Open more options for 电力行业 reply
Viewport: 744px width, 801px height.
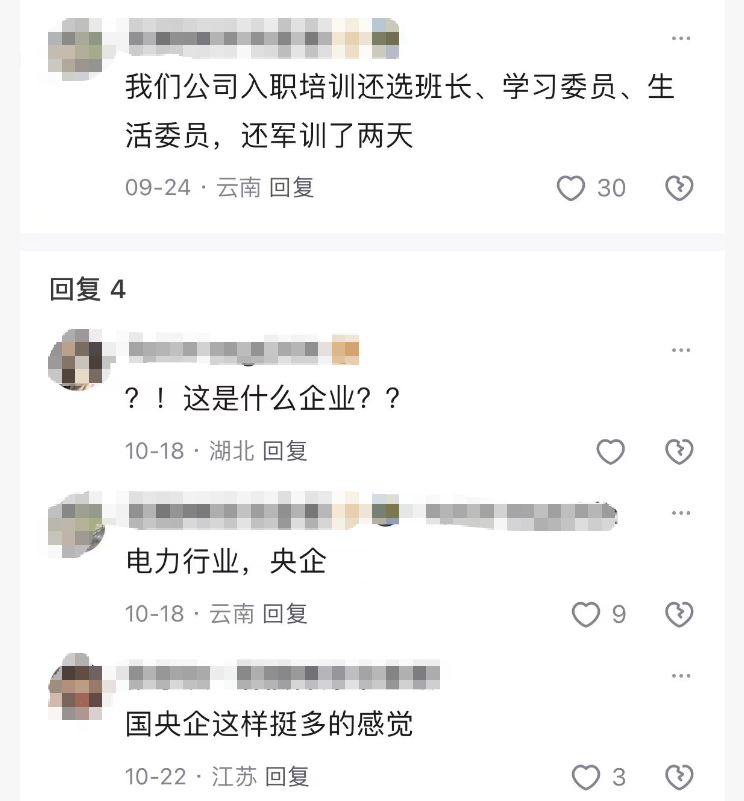681,513
